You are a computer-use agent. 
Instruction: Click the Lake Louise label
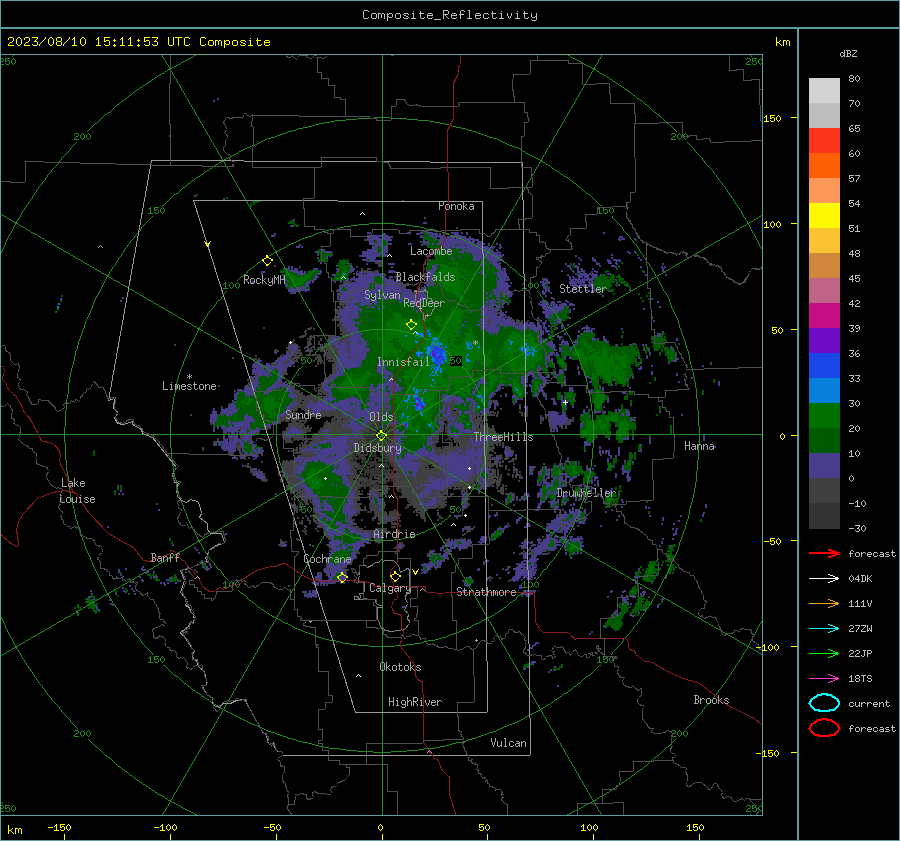(x=77, y=491)
